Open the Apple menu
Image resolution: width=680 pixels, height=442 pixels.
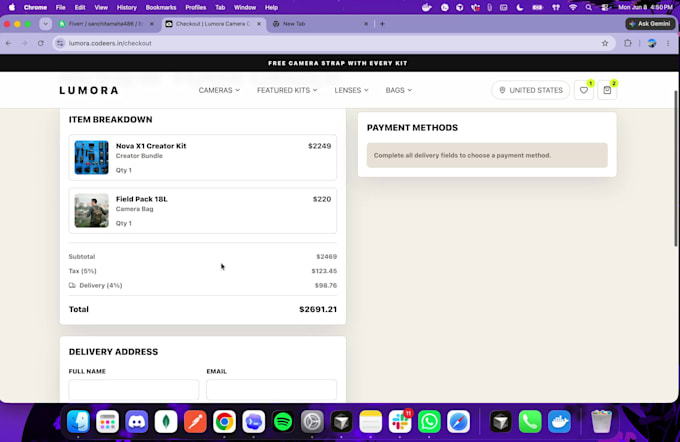(12, 7)
